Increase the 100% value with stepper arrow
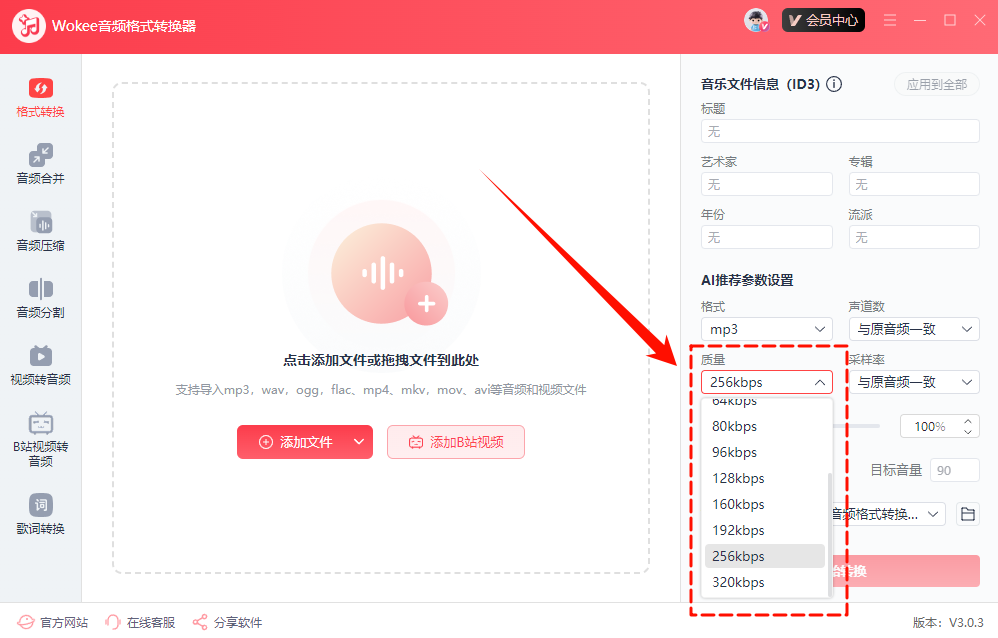998x638 pixels. [967, 421]
